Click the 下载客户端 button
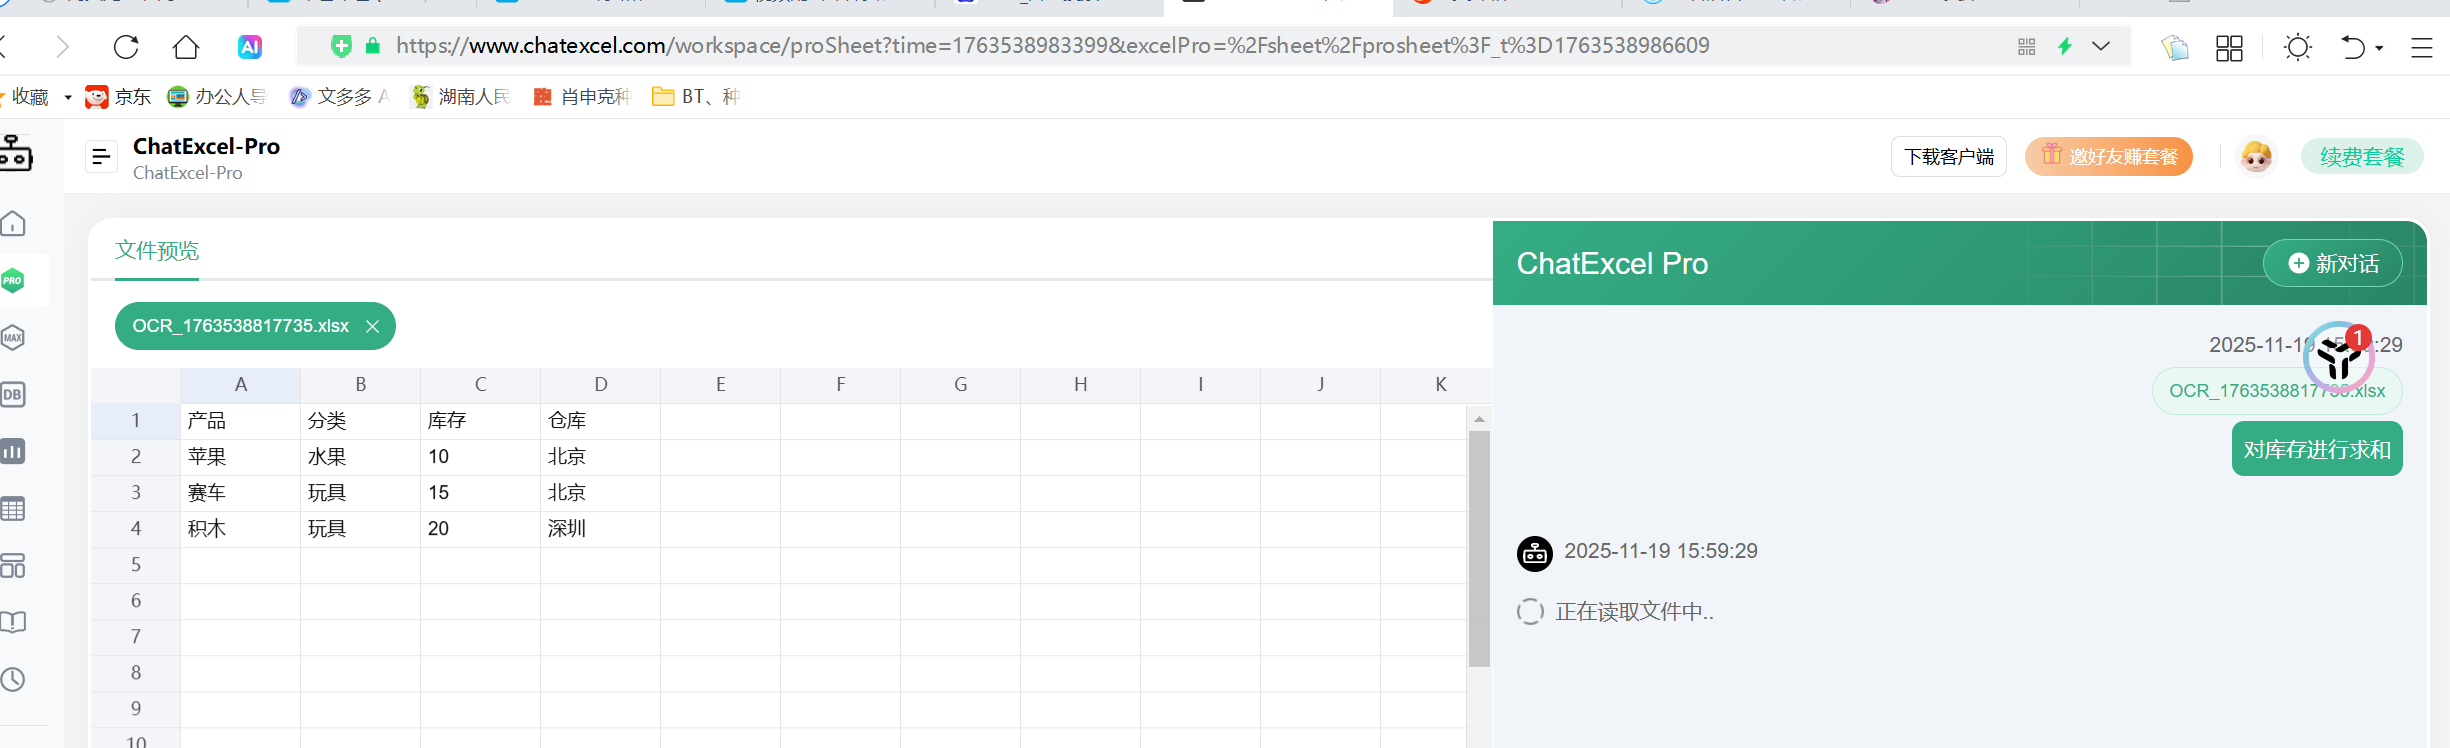 [x=1948, y=157]
